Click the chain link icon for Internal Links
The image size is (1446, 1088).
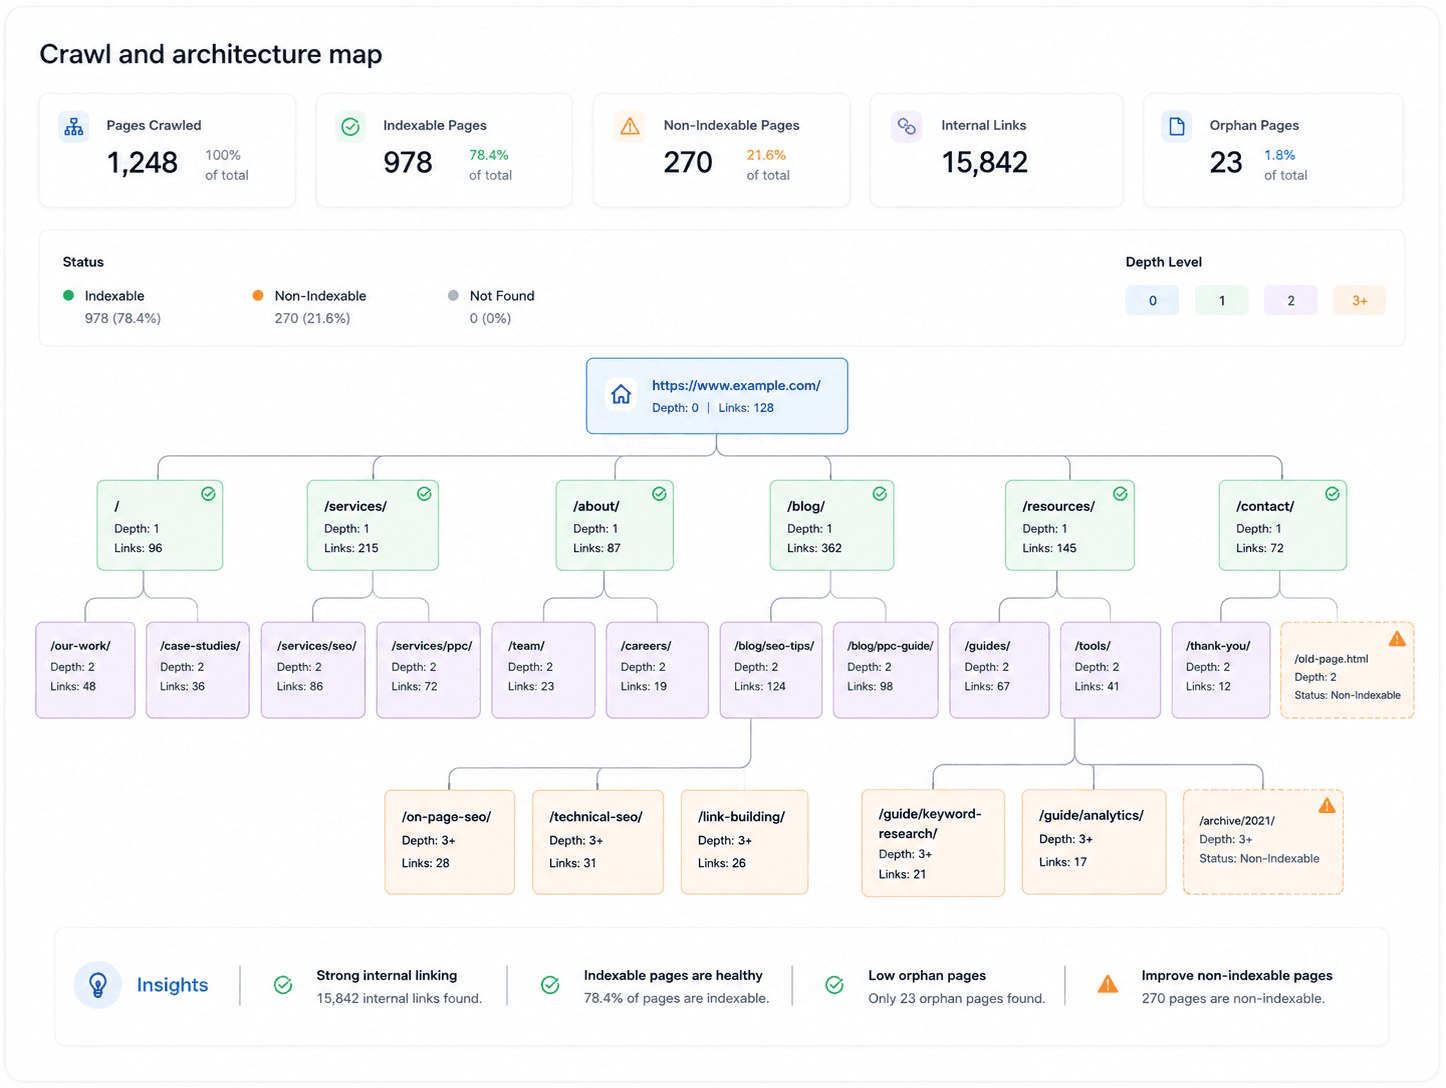pyautogui.click(x=907, y=127)
